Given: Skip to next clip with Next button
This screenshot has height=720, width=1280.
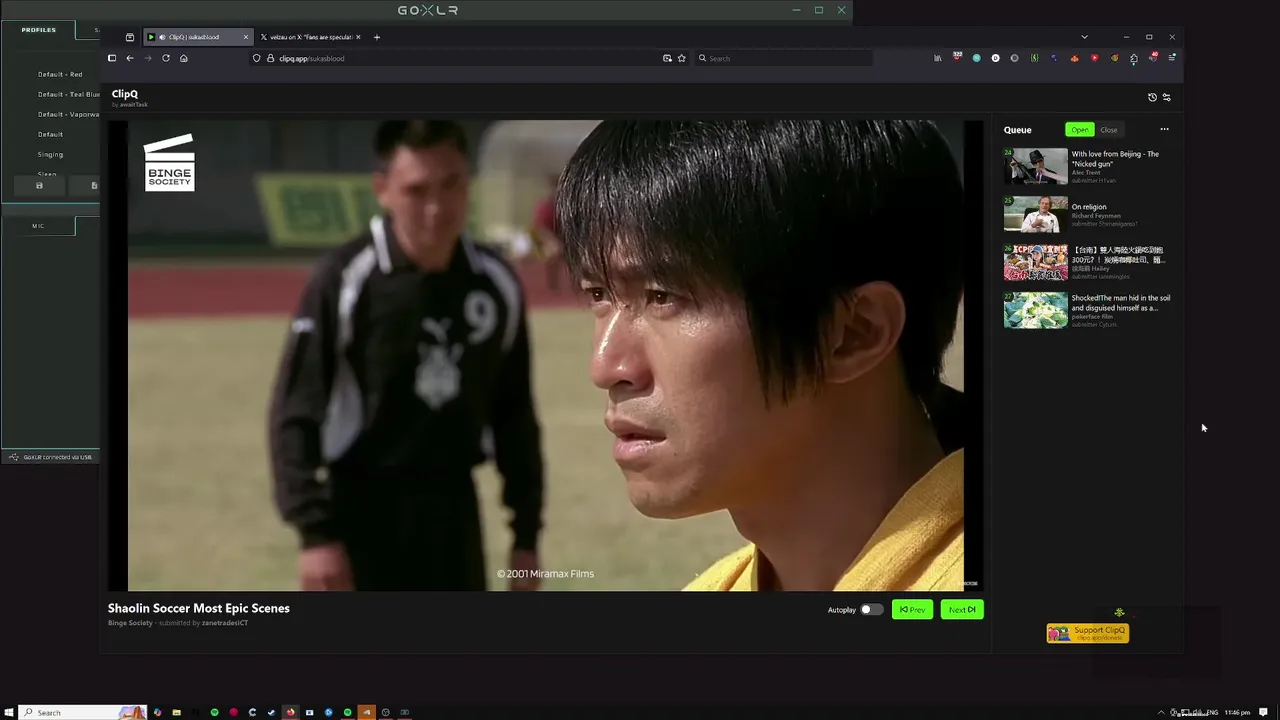Looking at the screenshot, I should point(962,609).
